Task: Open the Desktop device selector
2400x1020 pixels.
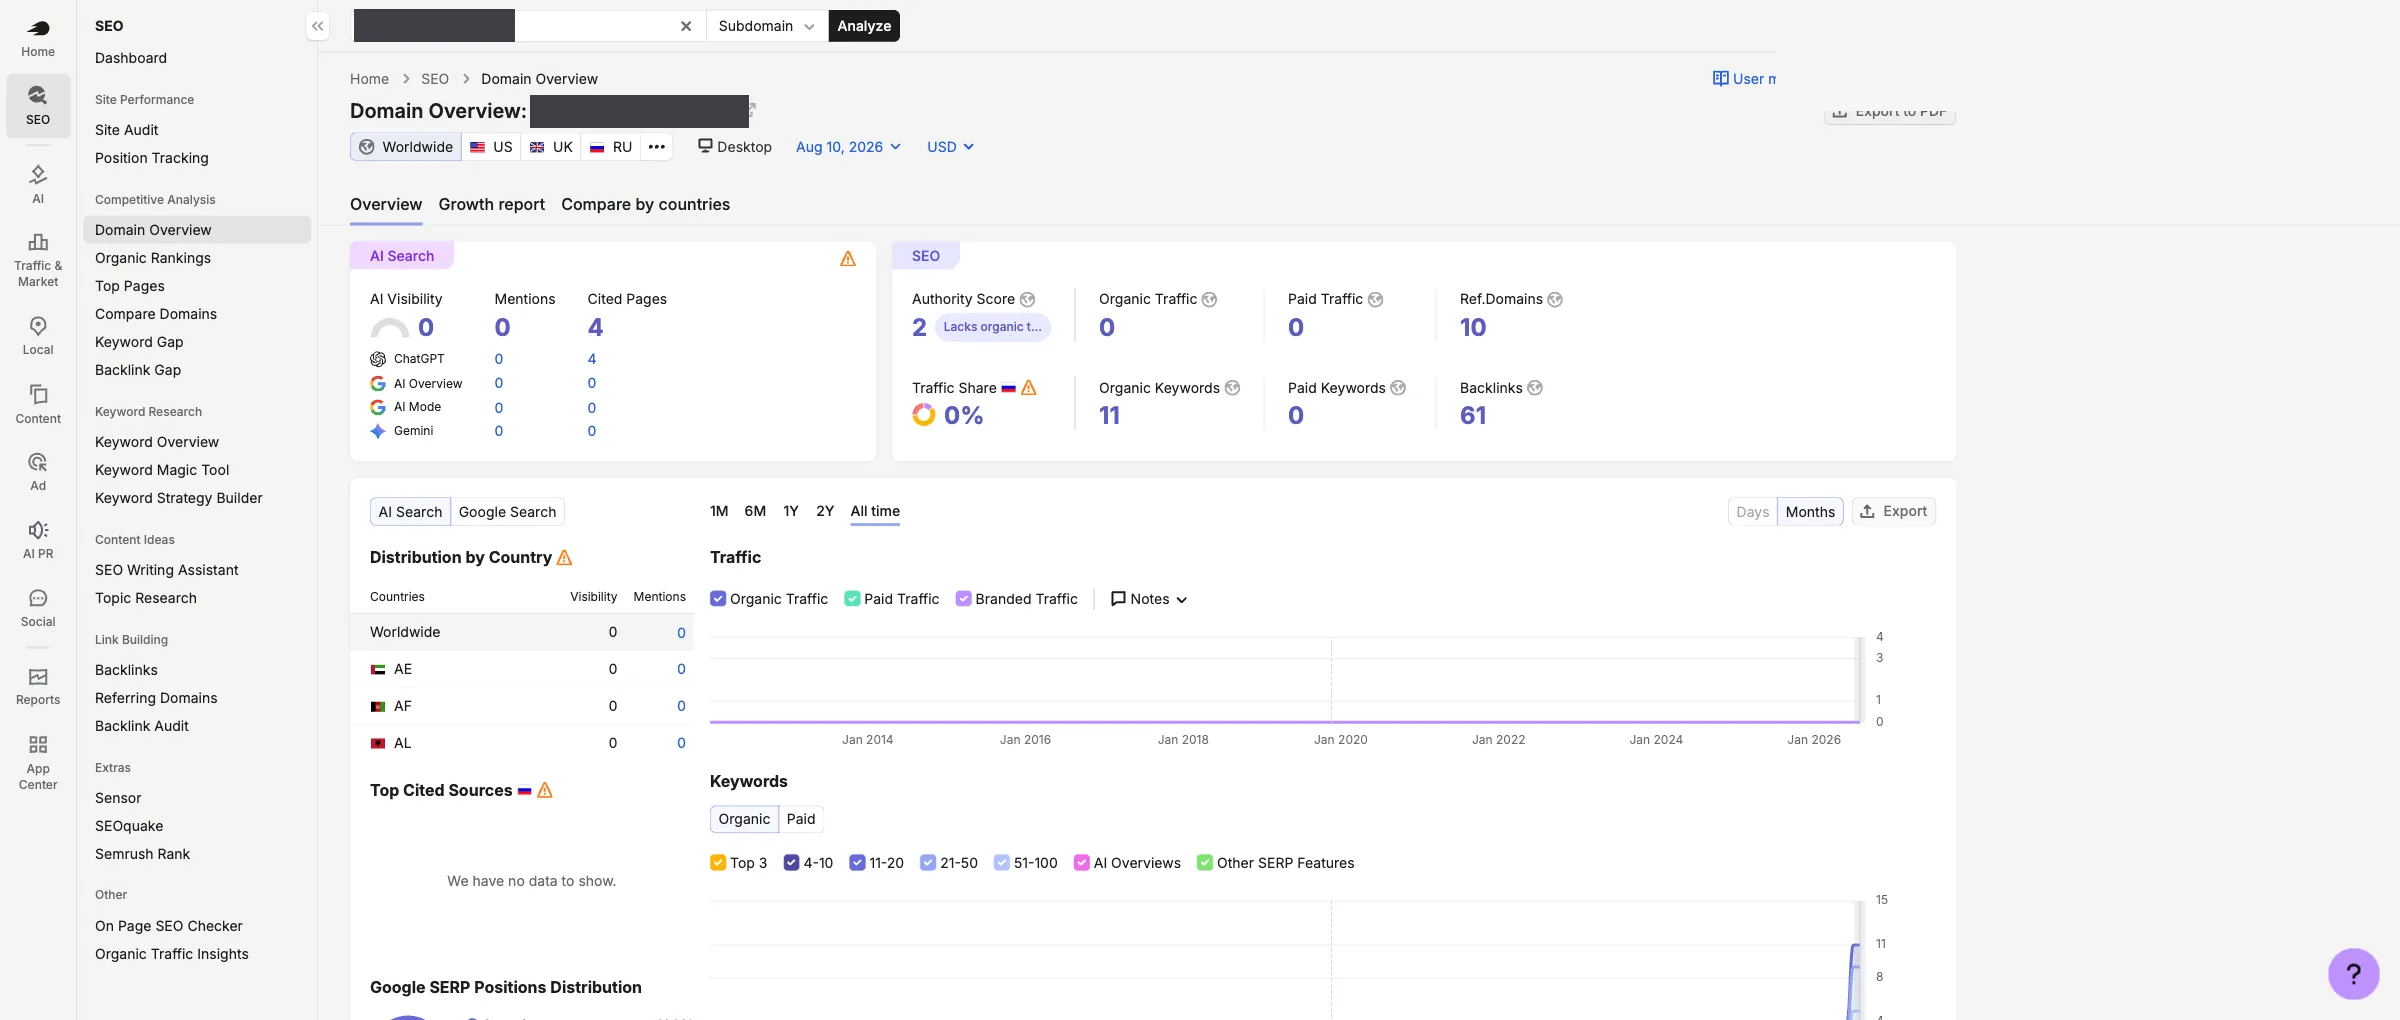Action: click(735, 147)
